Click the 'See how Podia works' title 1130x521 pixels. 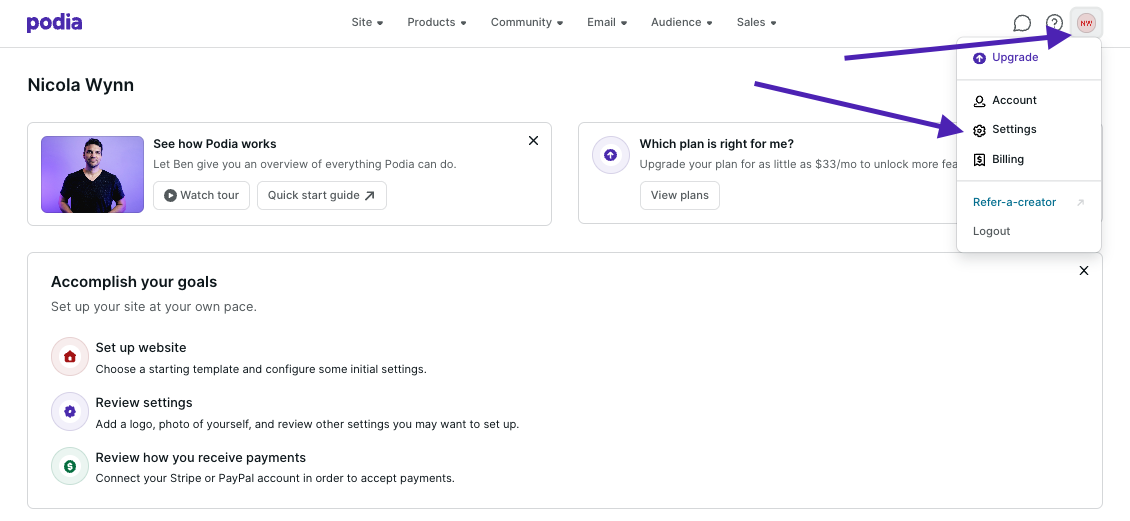215,144
